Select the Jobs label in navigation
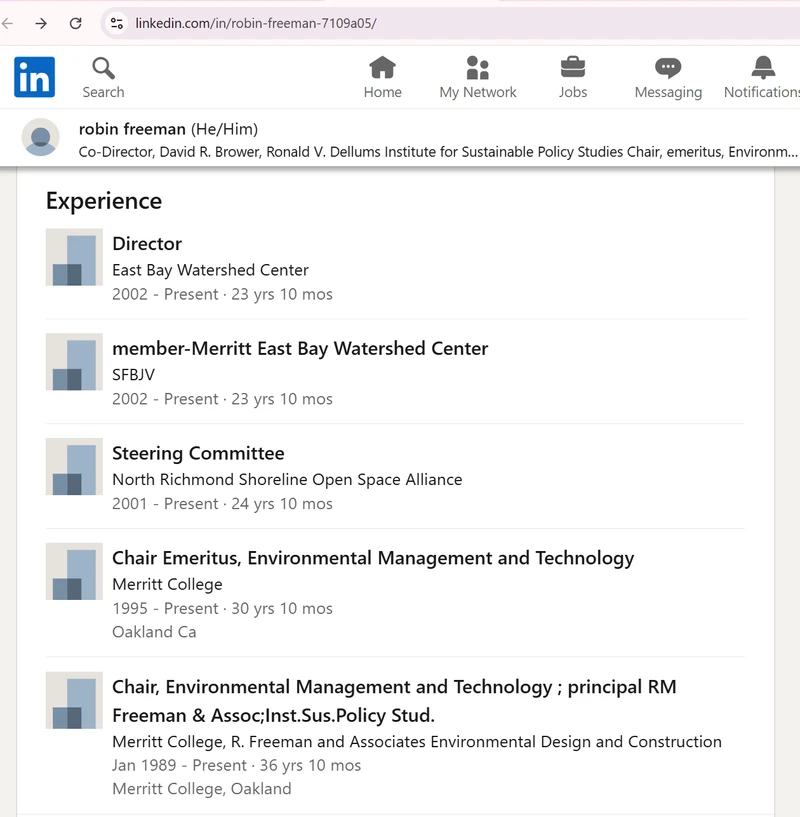 point(573,92)
